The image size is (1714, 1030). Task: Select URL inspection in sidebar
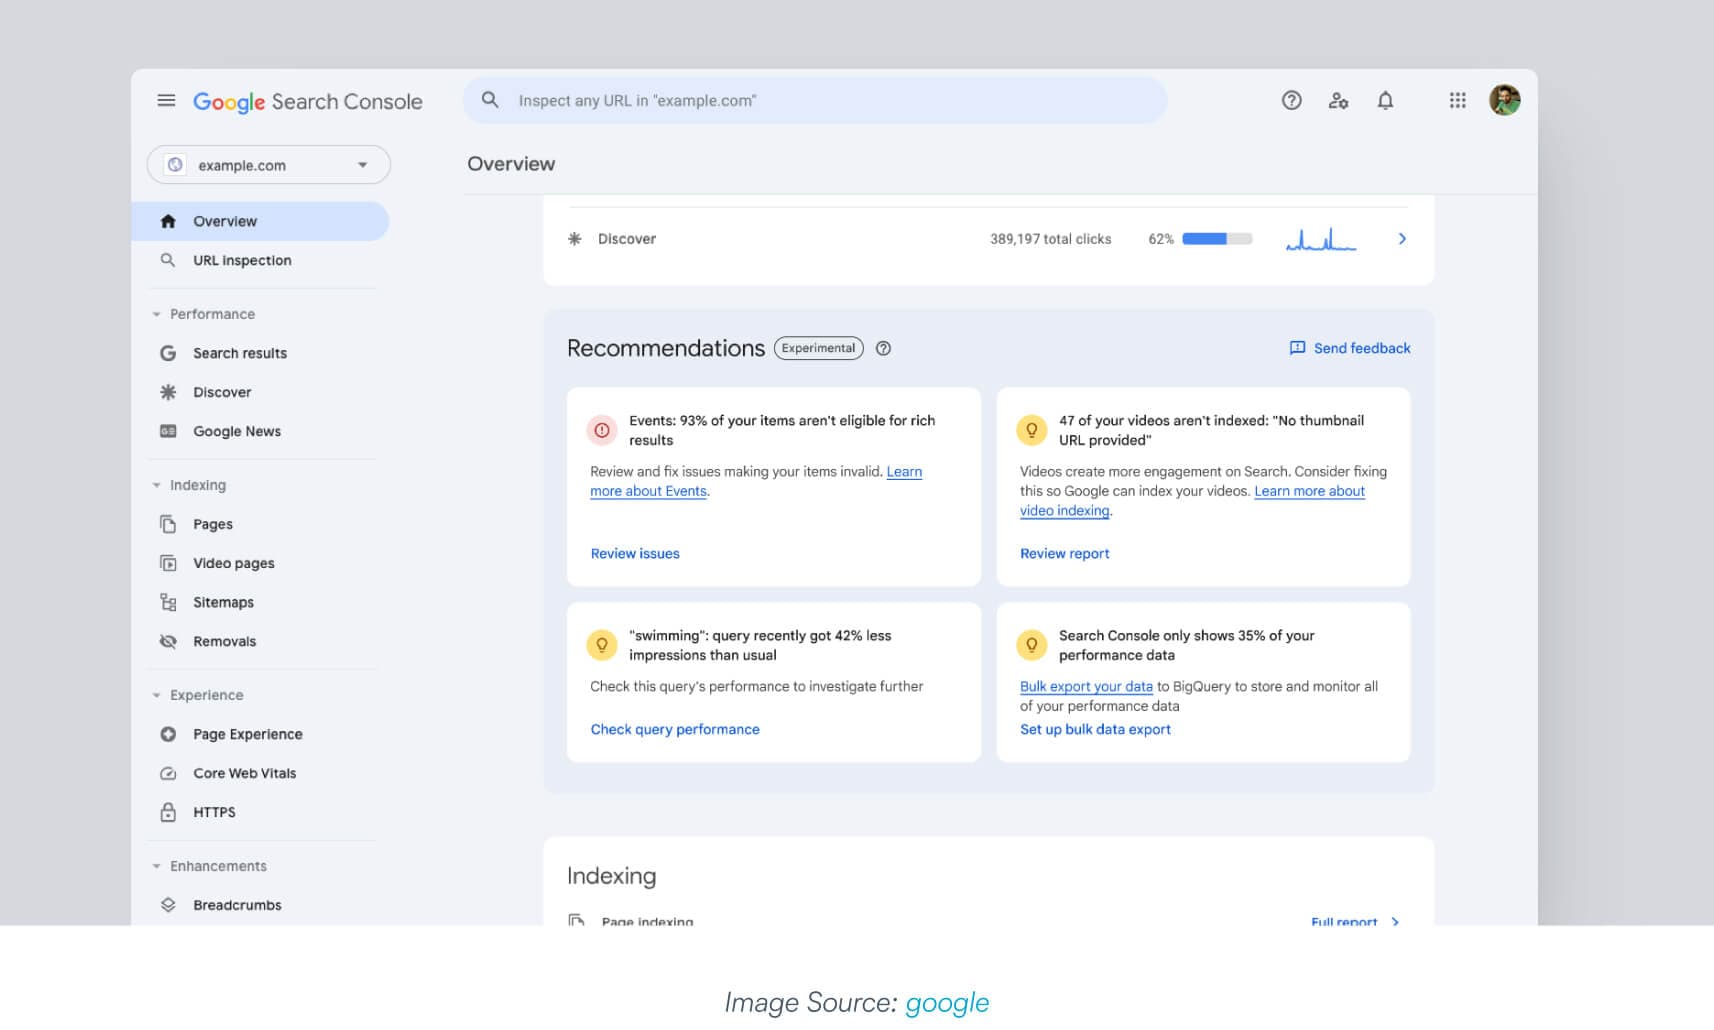(x=242, y=260)
